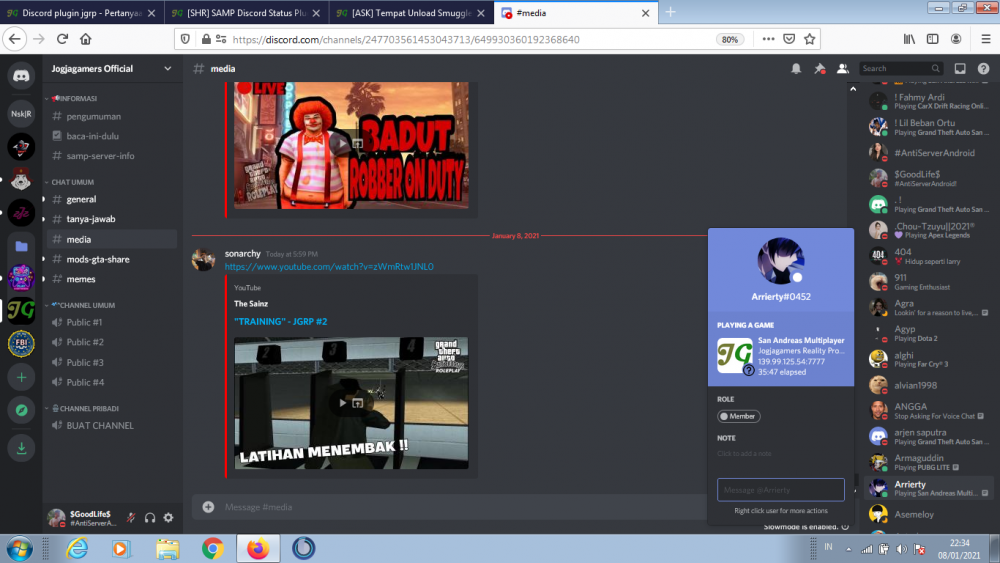Open Discord home direct messages
This screenshot has width=1000, height=563.
pyautogui.click(x=21, y=76)
